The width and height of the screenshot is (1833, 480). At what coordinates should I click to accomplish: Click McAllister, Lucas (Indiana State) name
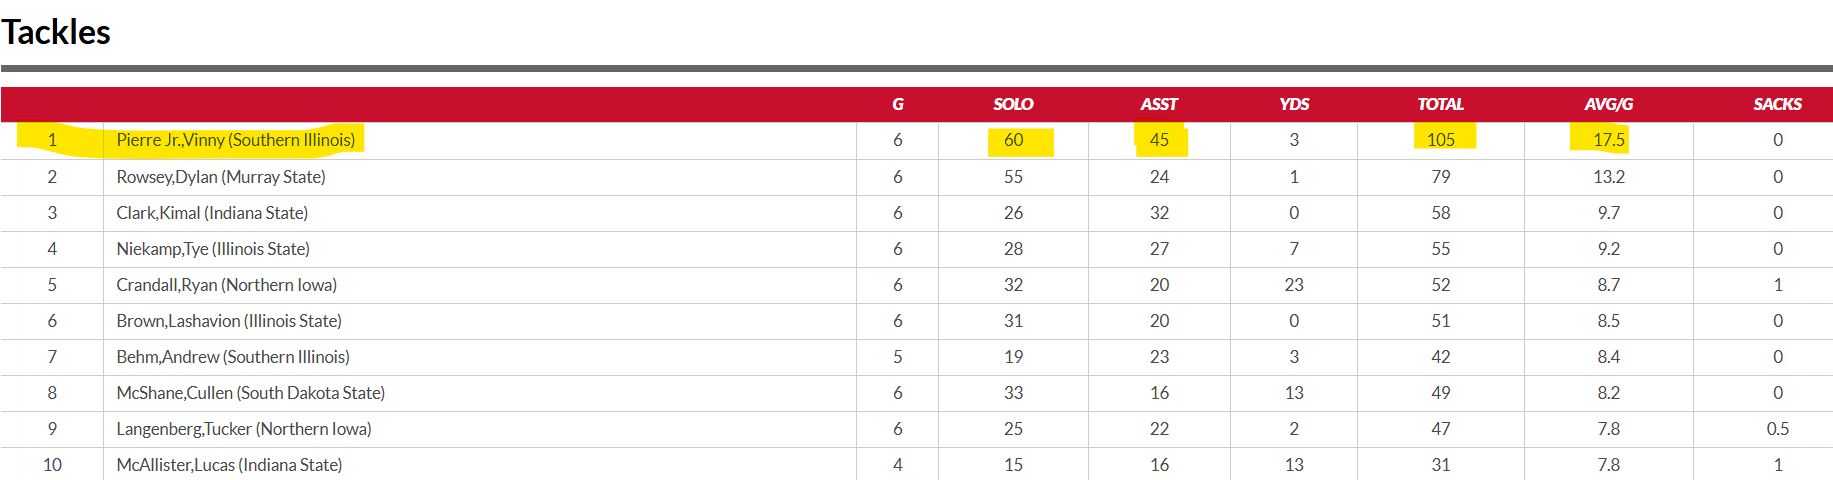(x=229, y=465)
